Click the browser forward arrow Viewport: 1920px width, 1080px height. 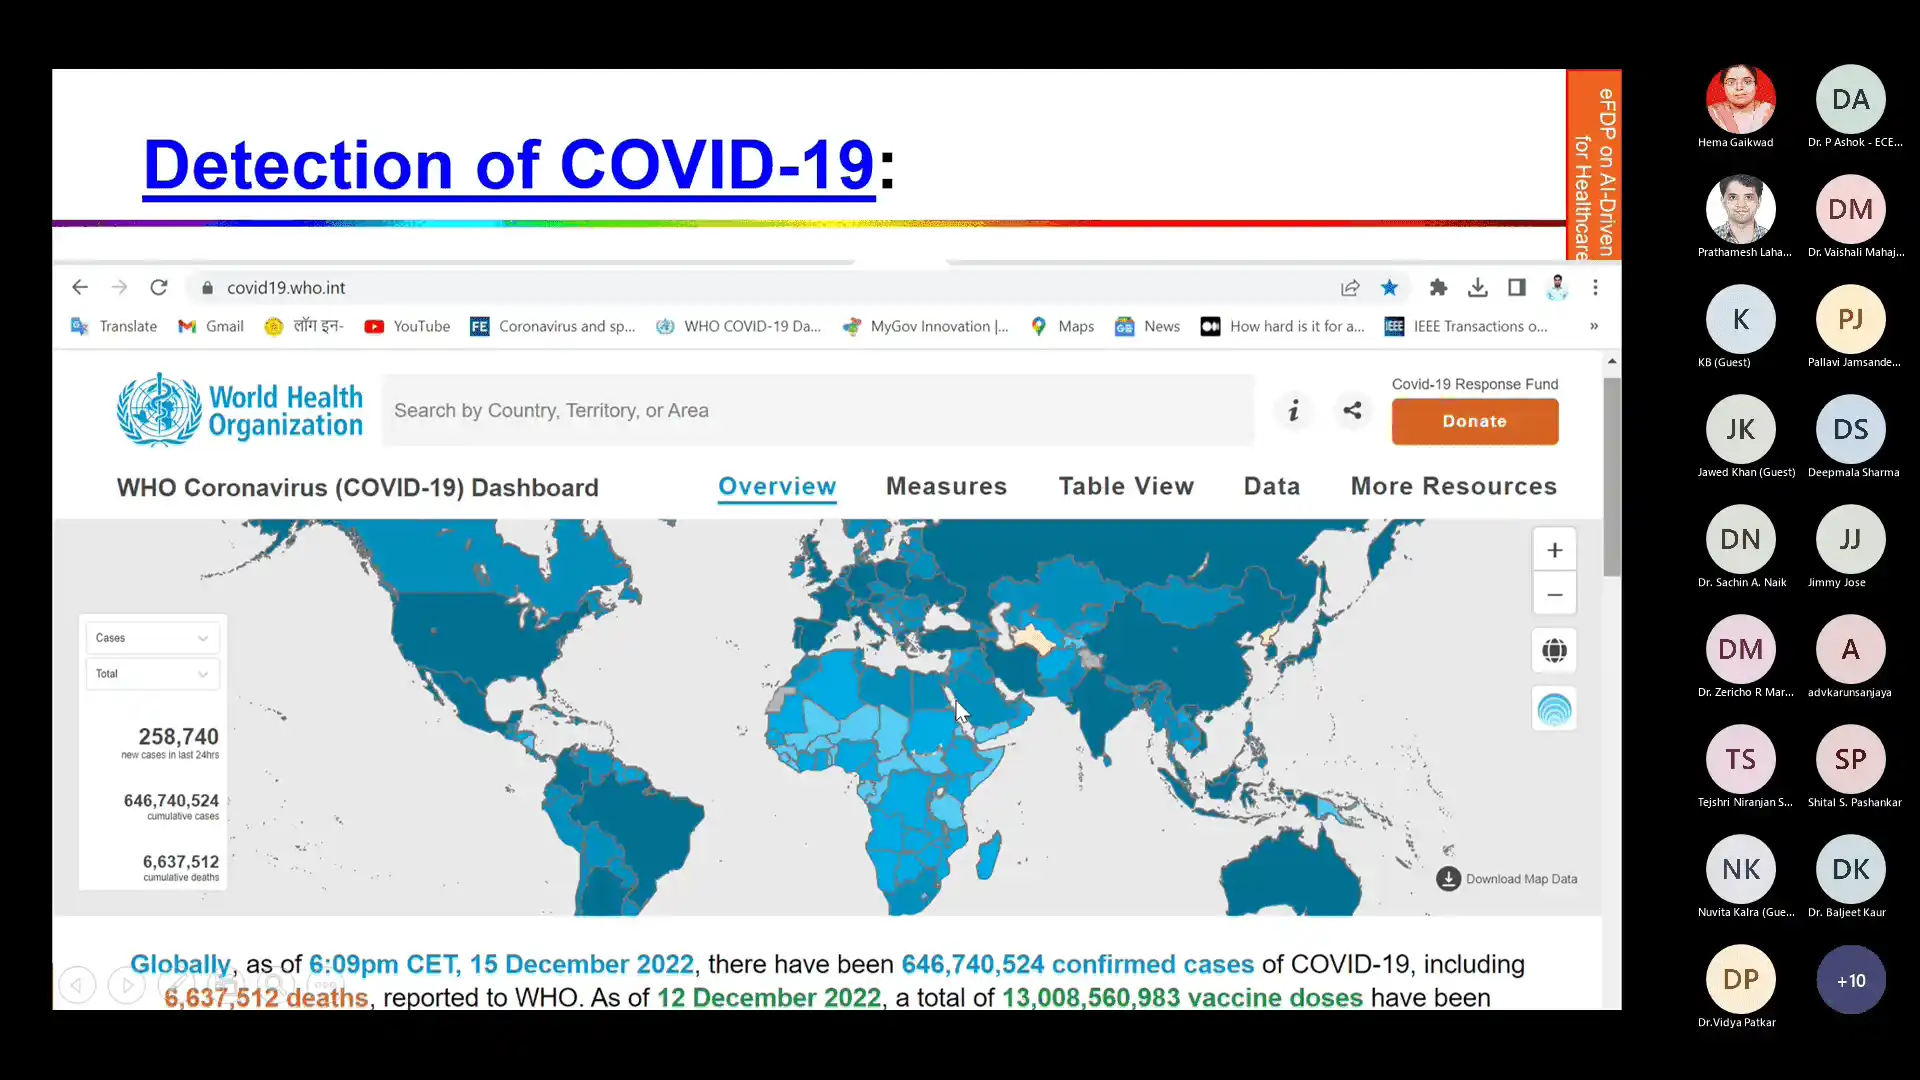[119, 288]
